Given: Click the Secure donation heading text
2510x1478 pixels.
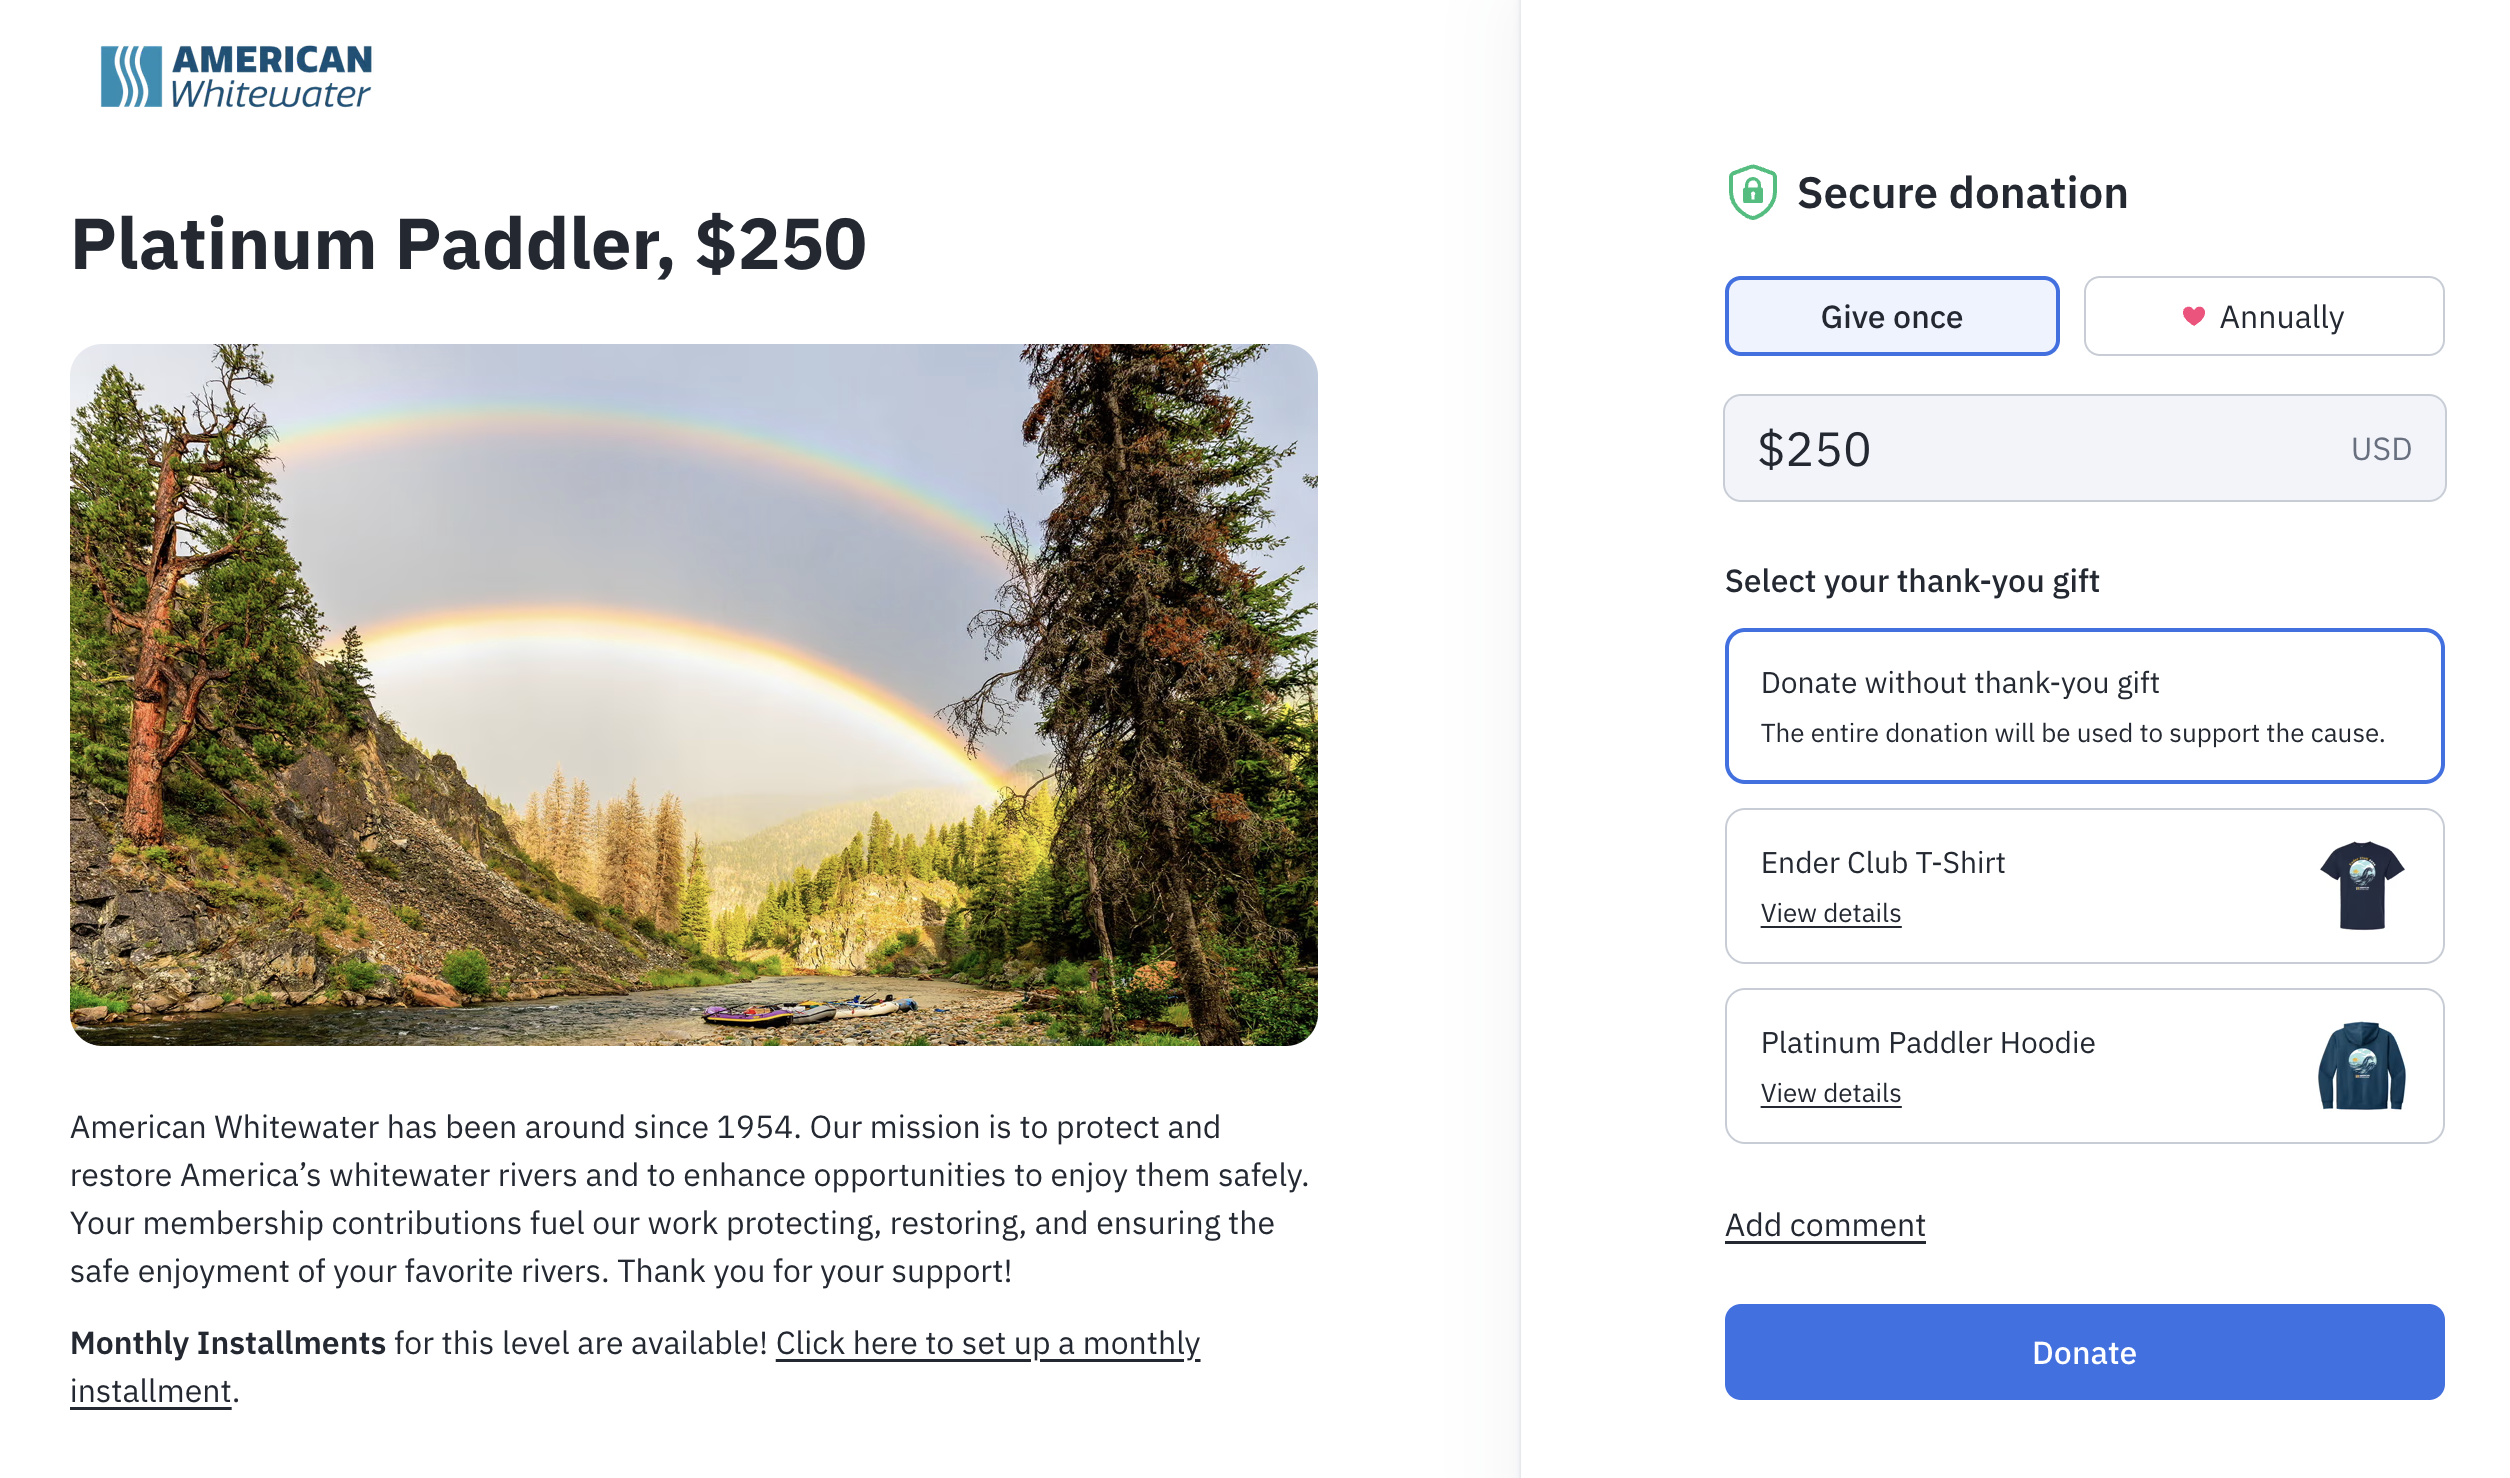Looking at the screenshot, I should (x=1961, y=193).
